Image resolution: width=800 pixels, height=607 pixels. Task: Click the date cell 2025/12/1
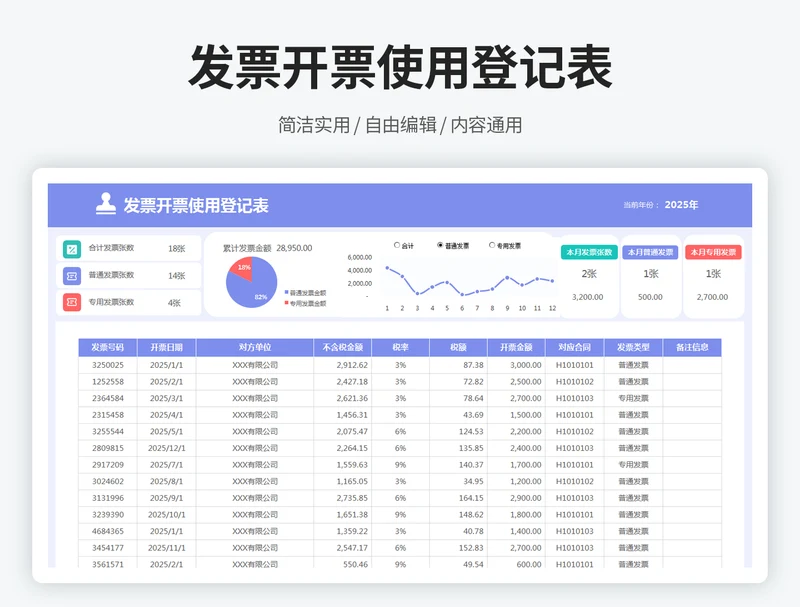click(x=166, y=448)
